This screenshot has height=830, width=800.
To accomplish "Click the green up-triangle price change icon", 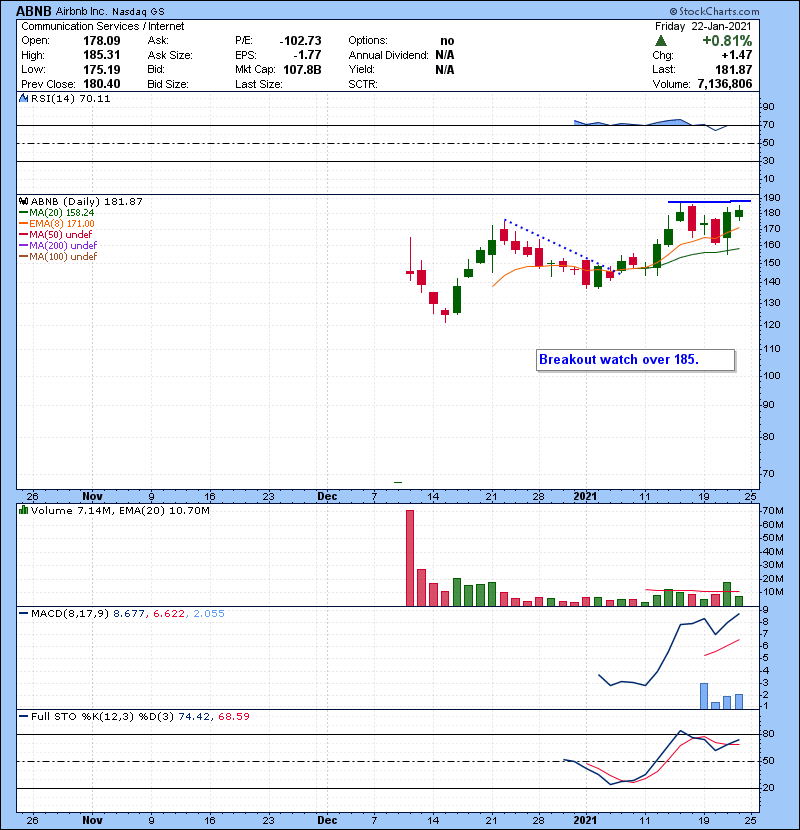I will (x=660, y=41).
